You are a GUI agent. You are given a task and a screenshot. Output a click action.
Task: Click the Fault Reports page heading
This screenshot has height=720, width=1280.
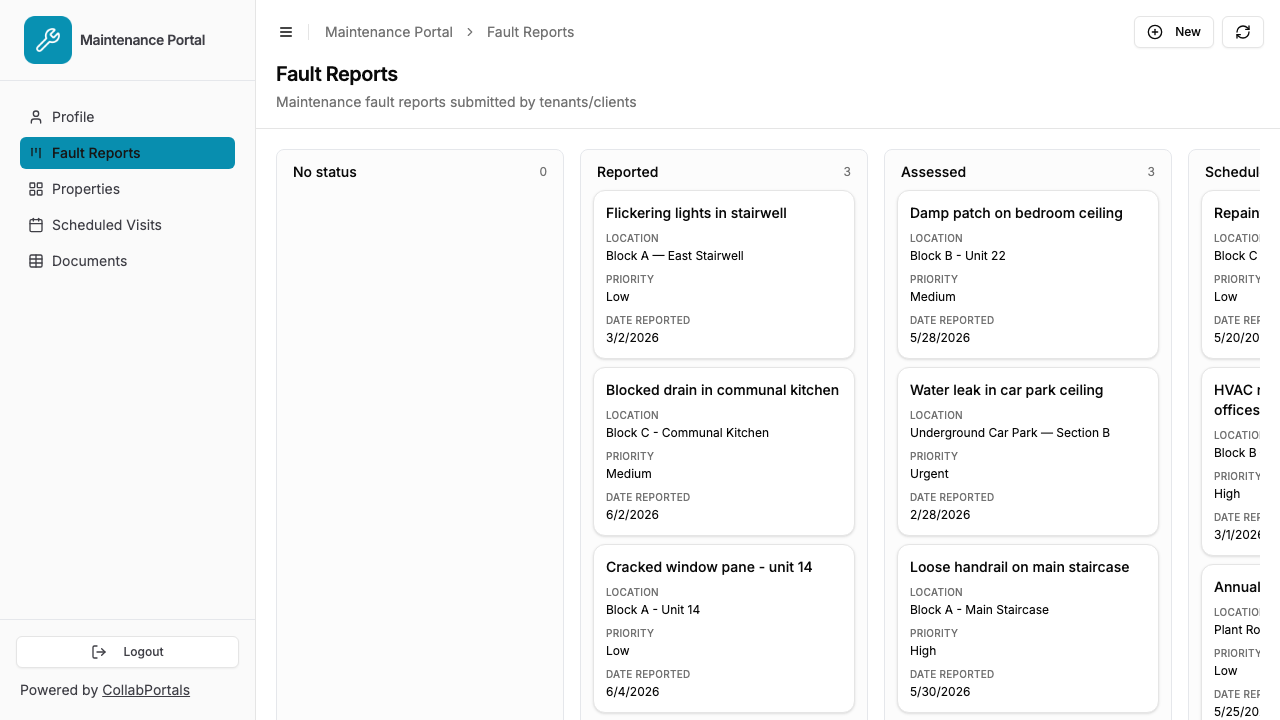[x=337, y=74]
